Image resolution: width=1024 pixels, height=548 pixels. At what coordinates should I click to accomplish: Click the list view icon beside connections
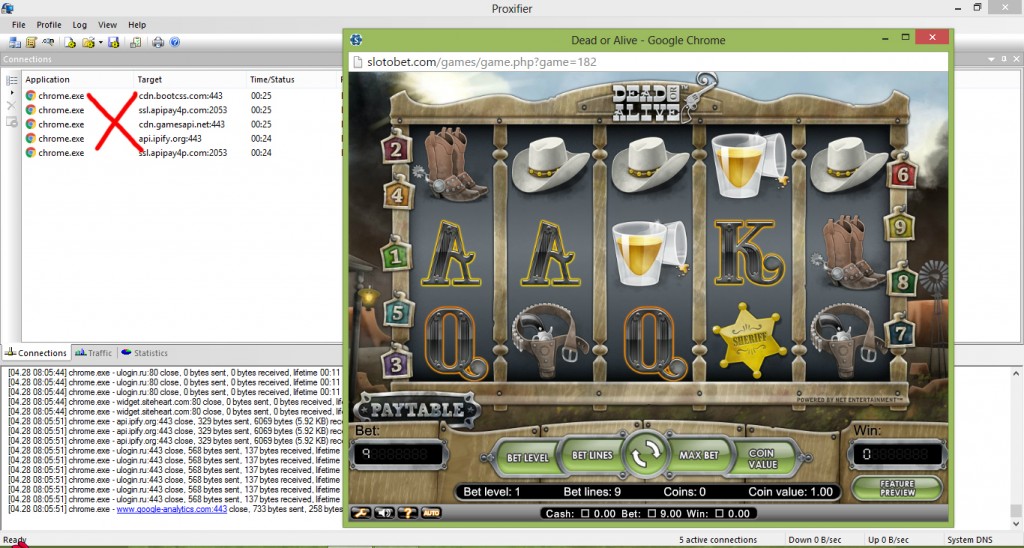(12, 80)
